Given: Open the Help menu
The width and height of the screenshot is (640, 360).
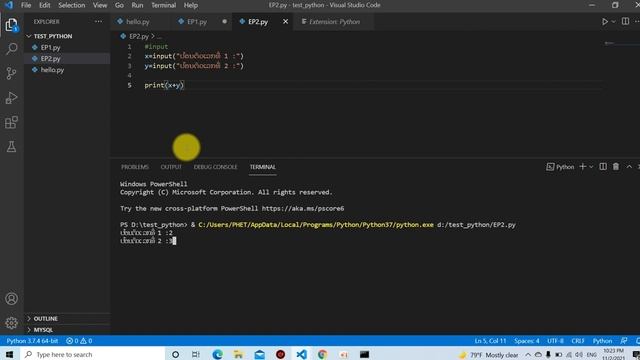Looking at the screenshot, I should click(191, 5).
